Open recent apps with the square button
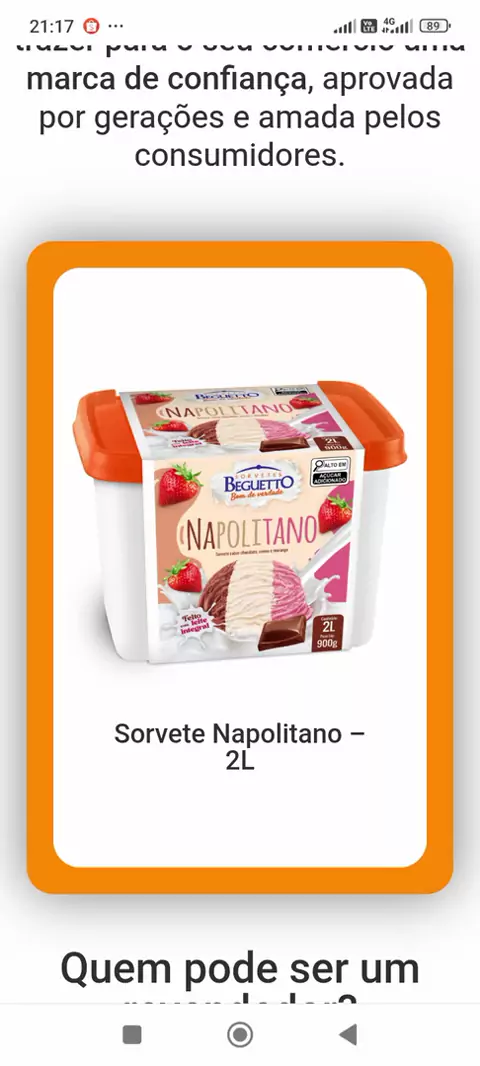Image resolution: width=480 pixels, height=1066 pixels. (x=132, y=1035)
